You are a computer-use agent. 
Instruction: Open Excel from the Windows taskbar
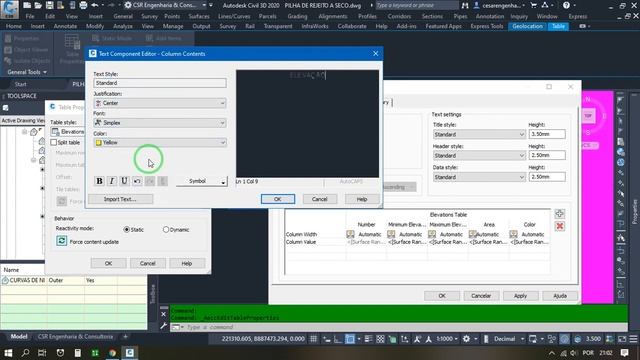pyautogui.click(x=95, y=353)
